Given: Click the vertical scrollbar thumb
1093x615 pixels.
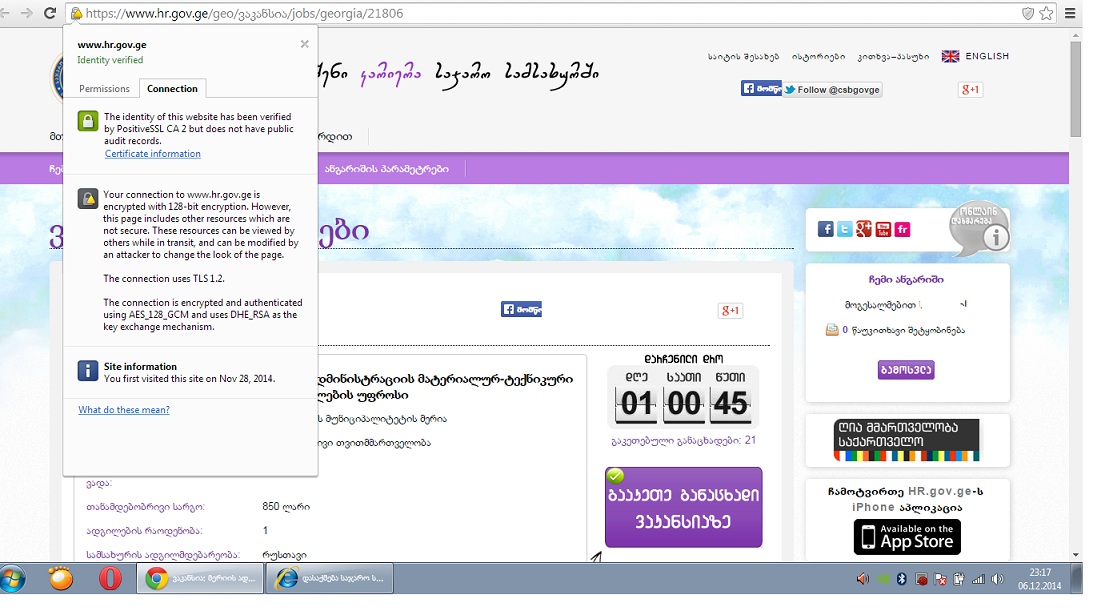Looking at the screenshot, I should pos(1076,87).
